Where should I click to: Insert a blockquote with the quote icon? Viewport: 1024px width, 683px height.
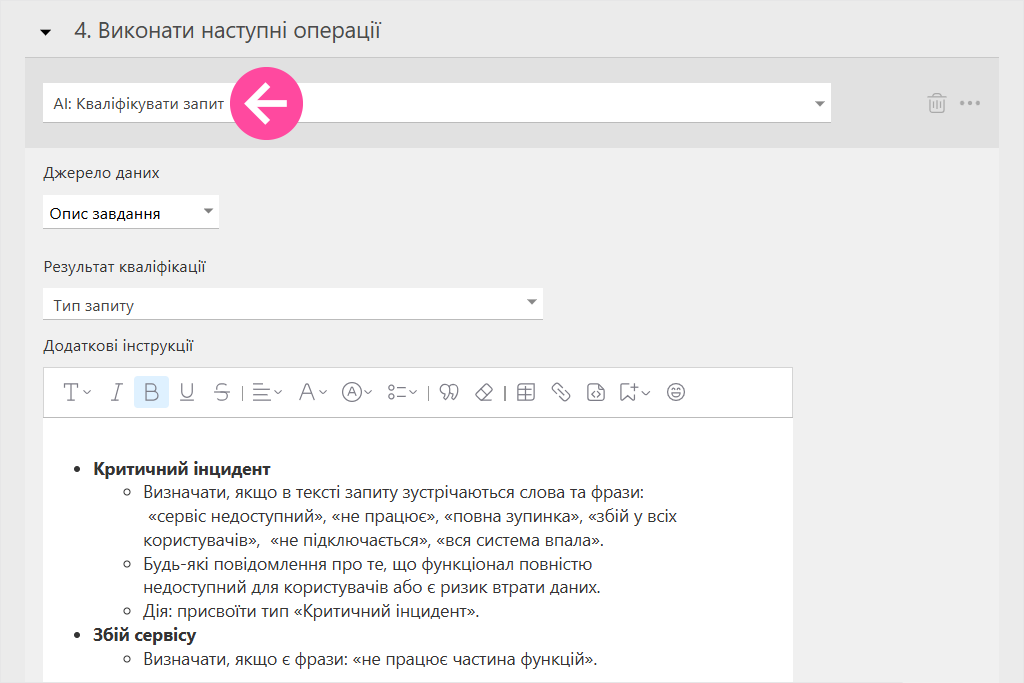pyautogui.click(x=449, y=392)
